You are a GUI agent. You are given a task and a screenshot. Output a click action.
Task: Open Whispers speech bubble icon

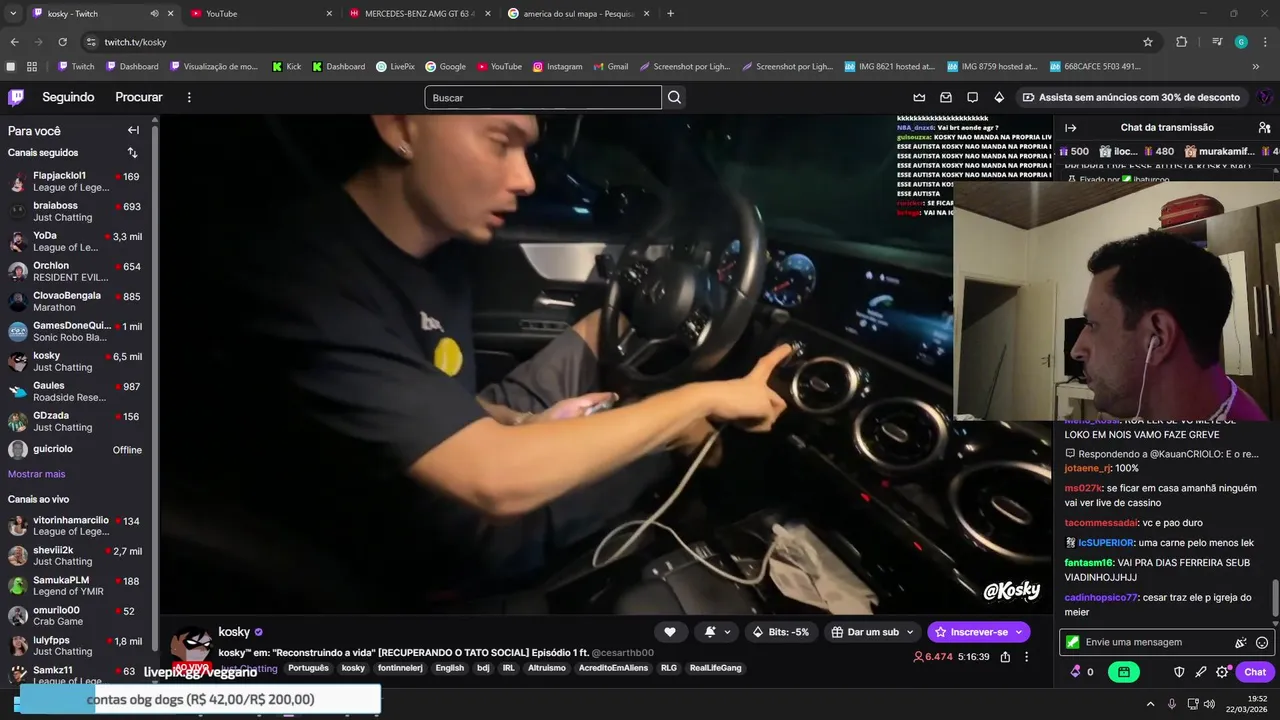point(972,97)
